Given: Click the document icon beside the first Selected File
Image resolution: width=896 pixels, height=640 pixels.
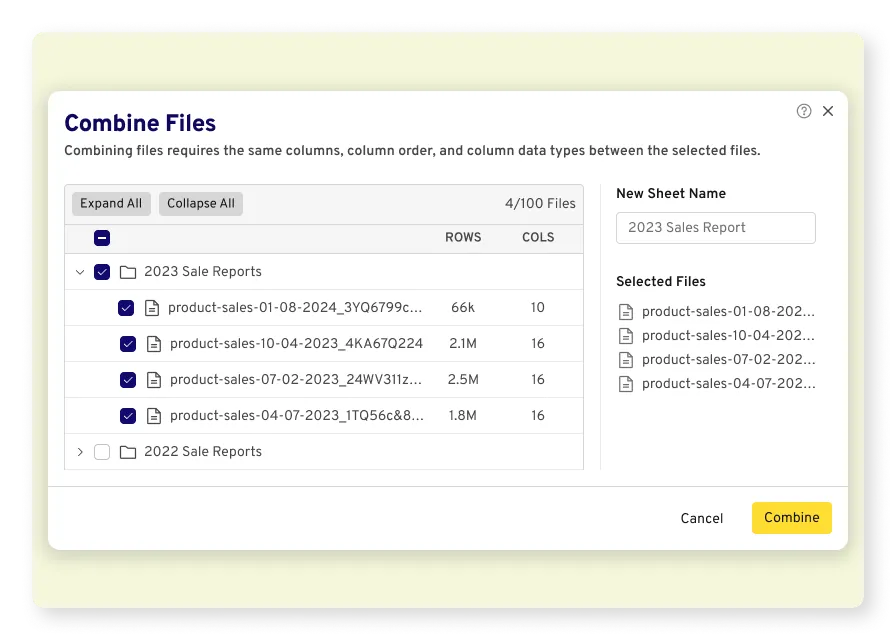Looking at the screenshot, I should pos(626,311).
